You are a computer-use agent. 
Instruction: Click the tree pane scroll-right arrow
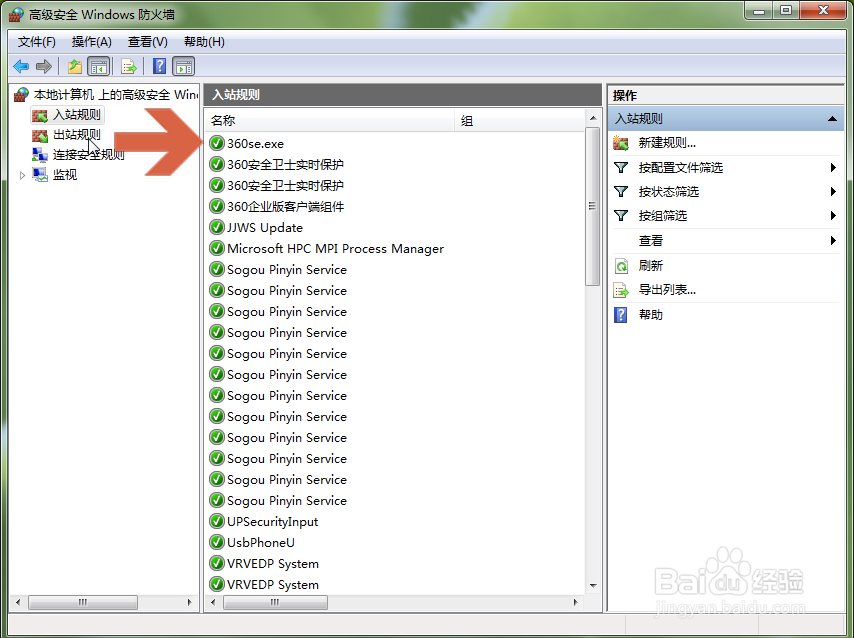[x=190, y=602]
